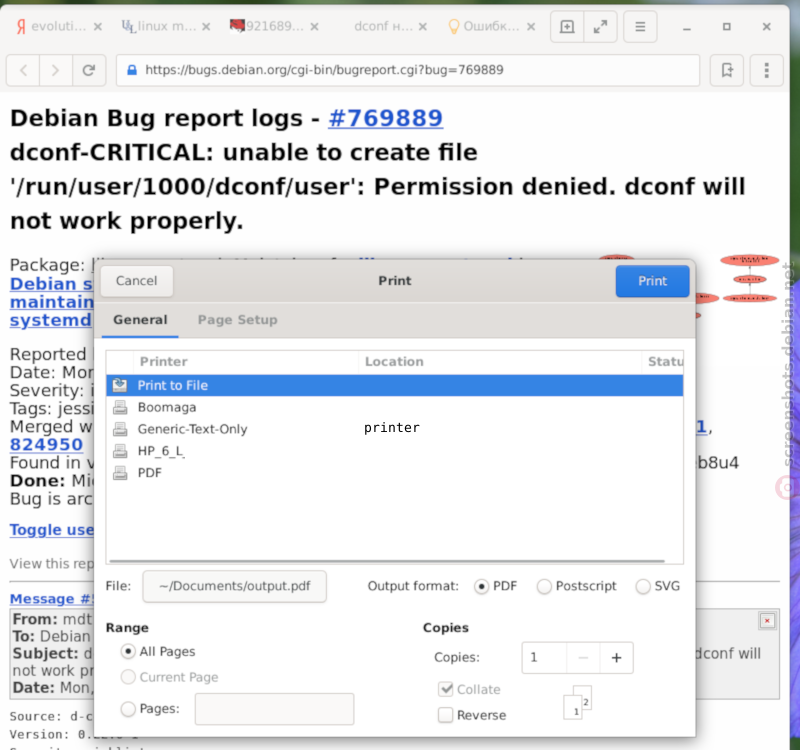Click the Print to File printer icon
800x750 pixels.
(x=120, y=385)
